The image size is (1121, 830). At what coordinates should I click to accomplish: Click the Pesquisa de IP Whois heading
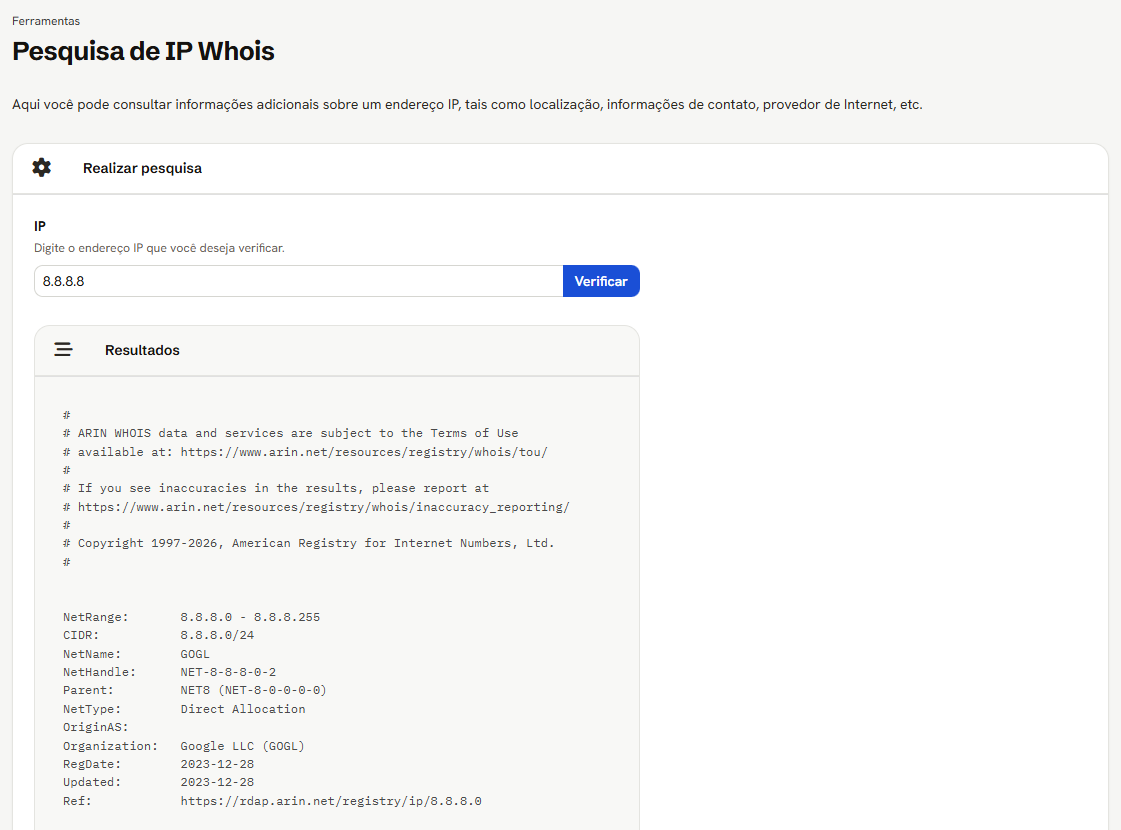pyautogui.click(x=143, y=51)
